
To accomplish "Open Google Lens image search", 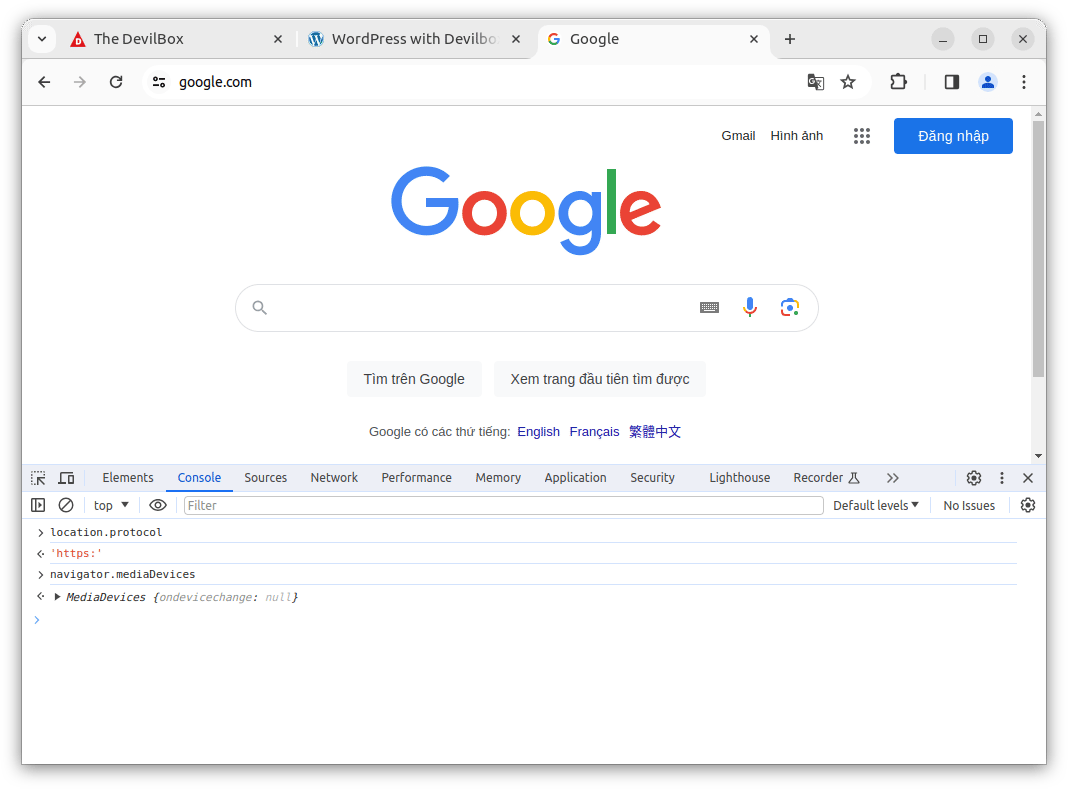I will click(789, 307).
